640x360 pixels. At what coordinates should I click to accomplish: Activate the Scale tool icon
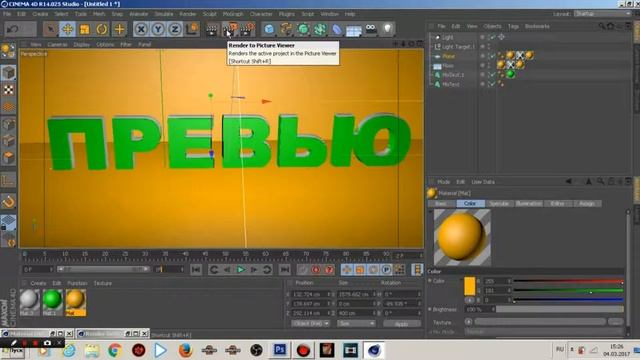(x=84, y=29)
